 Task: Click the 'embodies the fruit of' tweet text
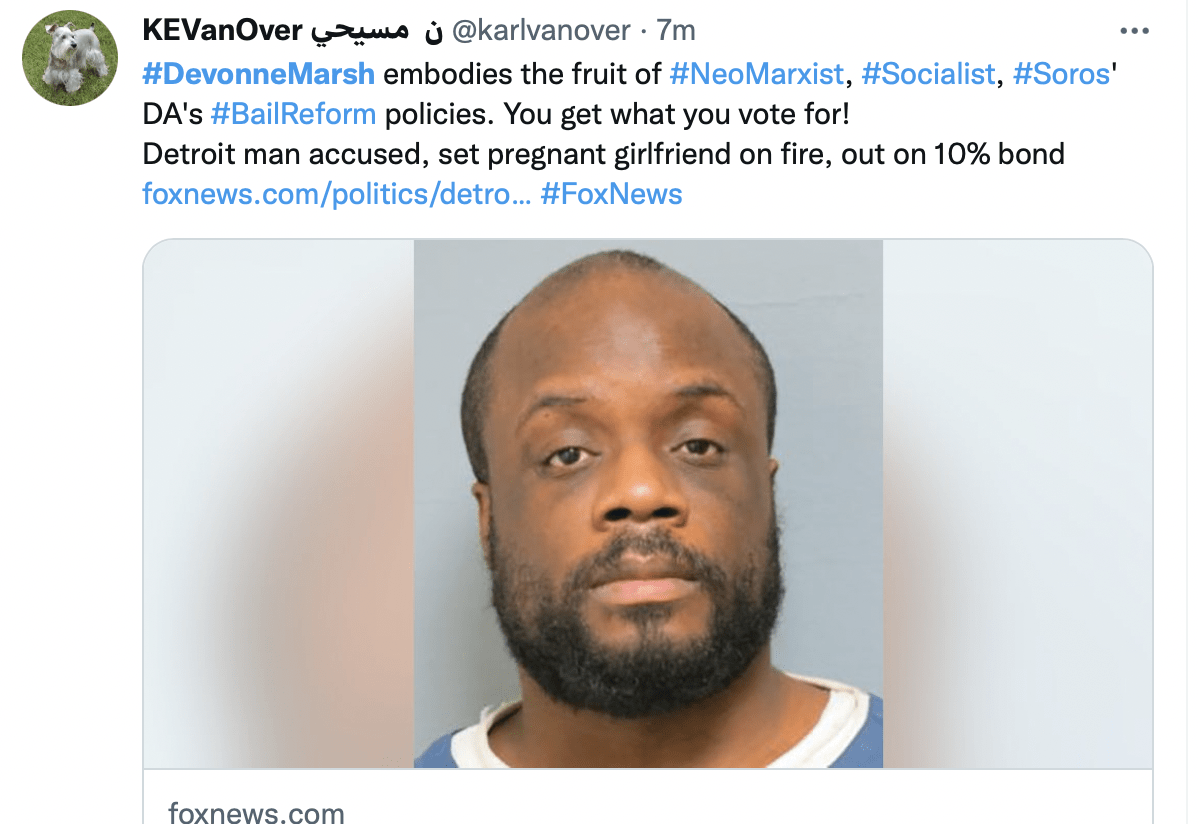coord(522,74)
